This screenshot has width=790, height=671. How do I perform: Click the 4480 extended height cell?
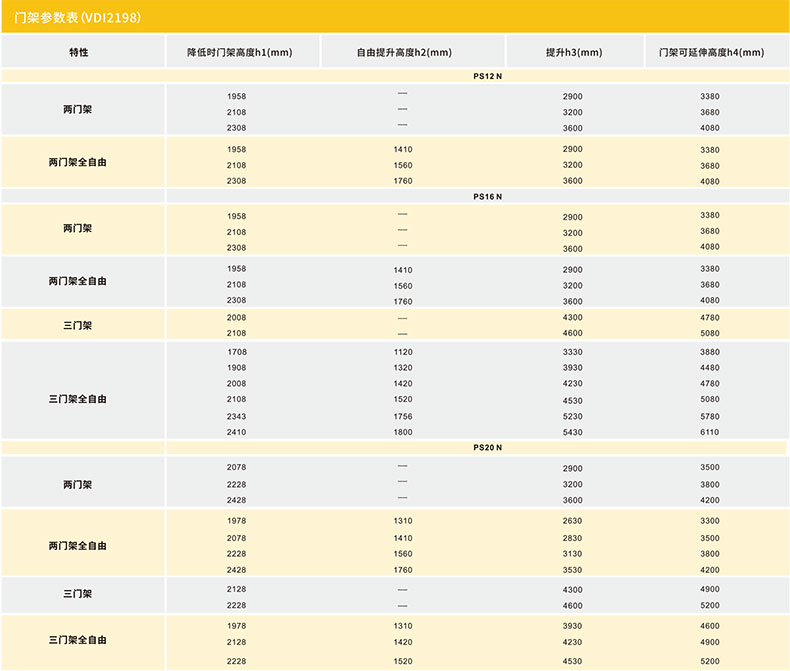point(710,368)
